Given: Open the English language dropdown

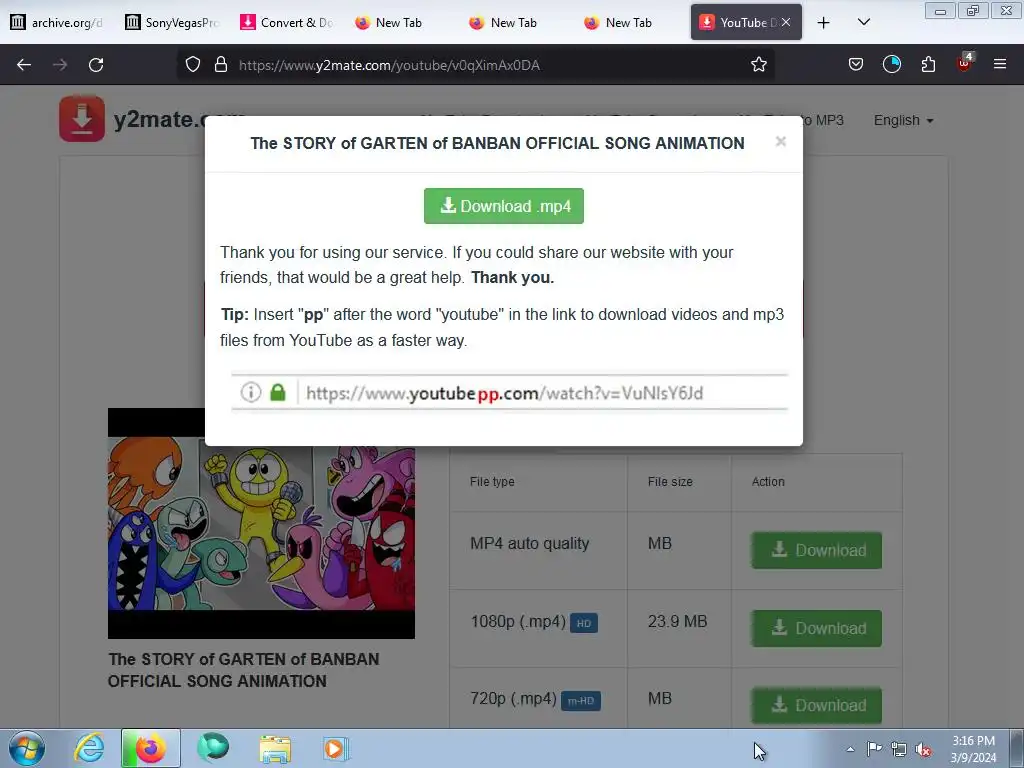Looking at the screenshot, I should click(x=903, y=120).
